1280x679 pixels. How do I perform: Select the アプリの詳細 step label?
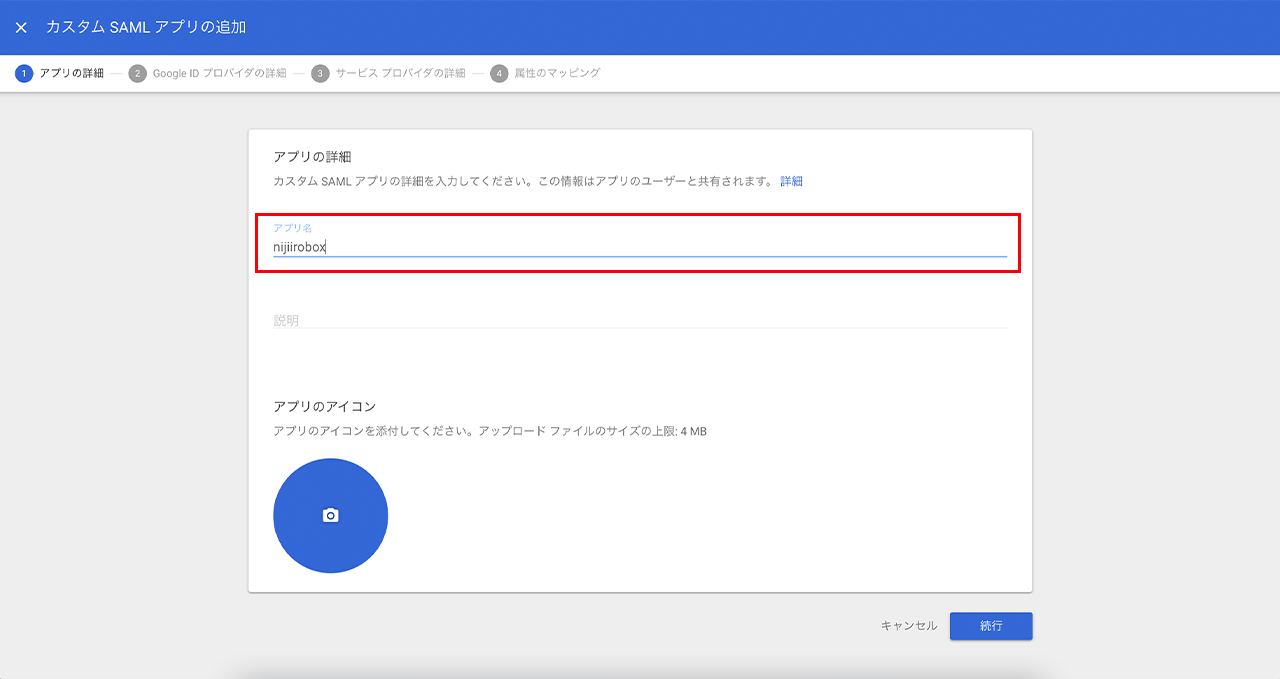(x=71, y=73)
